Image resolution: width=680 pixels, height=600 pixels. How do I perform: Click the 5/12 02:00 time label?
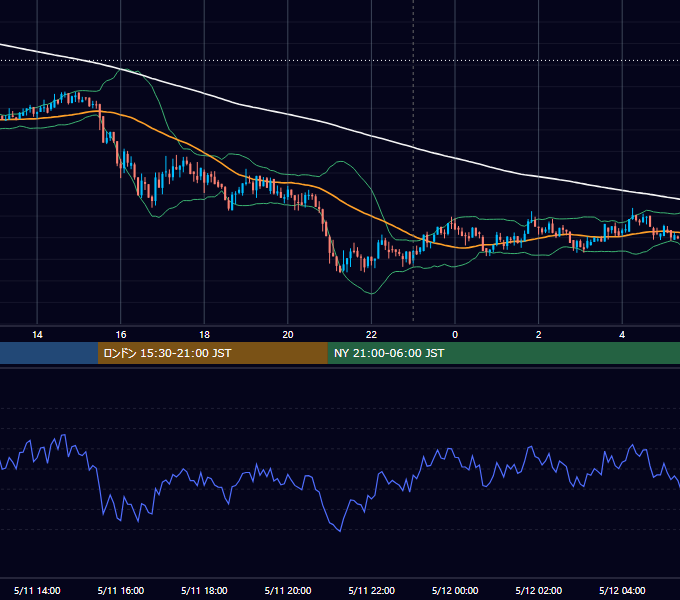[539, 590]
